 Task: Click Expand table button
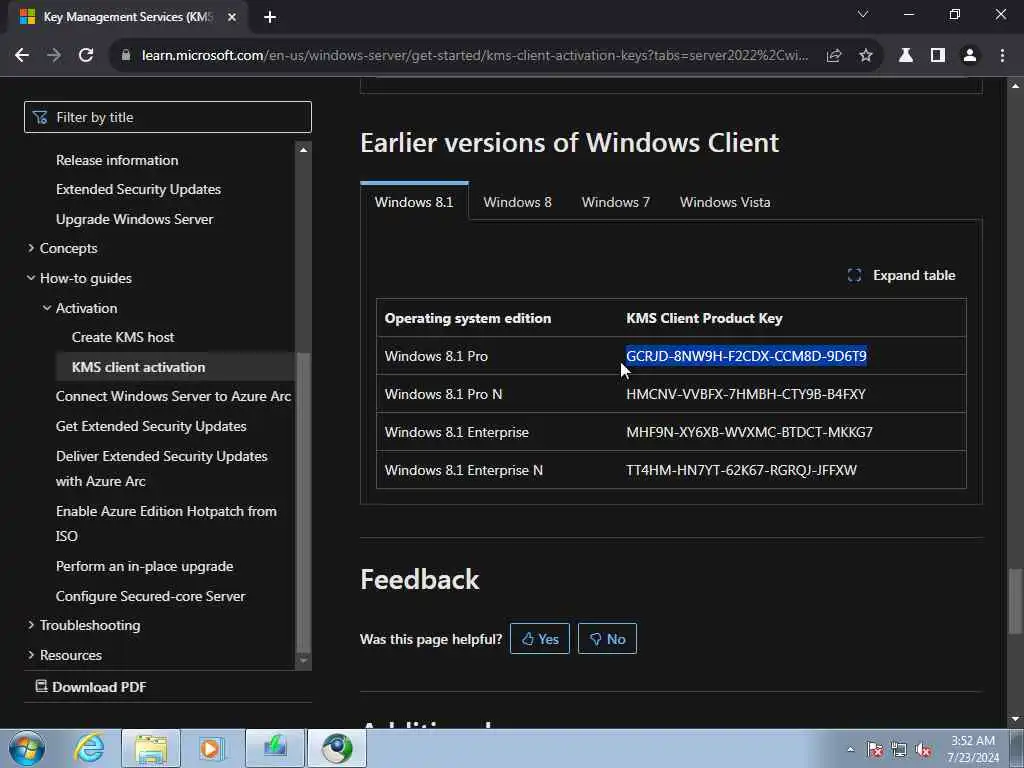901,276
